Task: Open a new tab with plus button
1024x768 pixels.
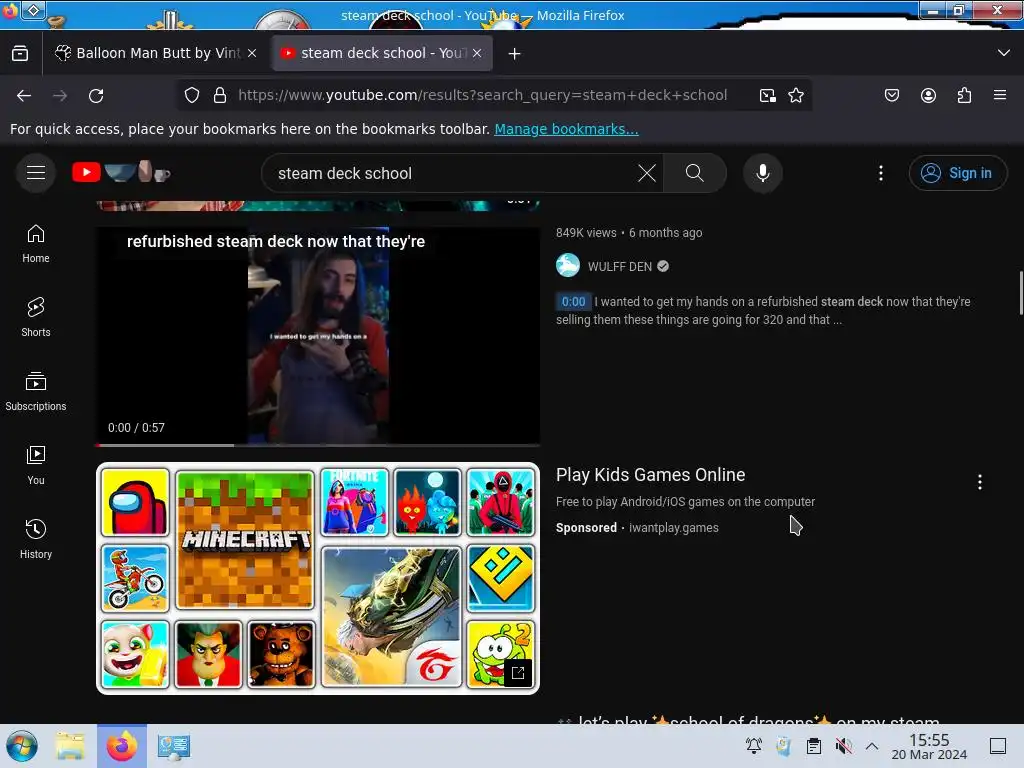Action: pos(515,54)
